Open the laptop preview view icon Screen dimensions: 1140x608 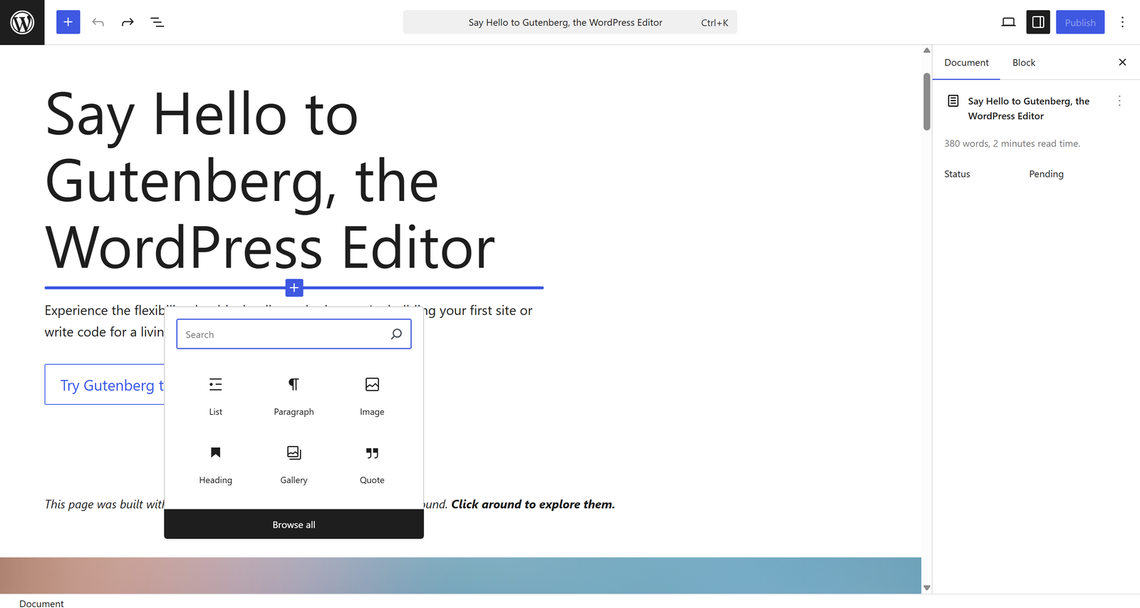click(1008, 23)
